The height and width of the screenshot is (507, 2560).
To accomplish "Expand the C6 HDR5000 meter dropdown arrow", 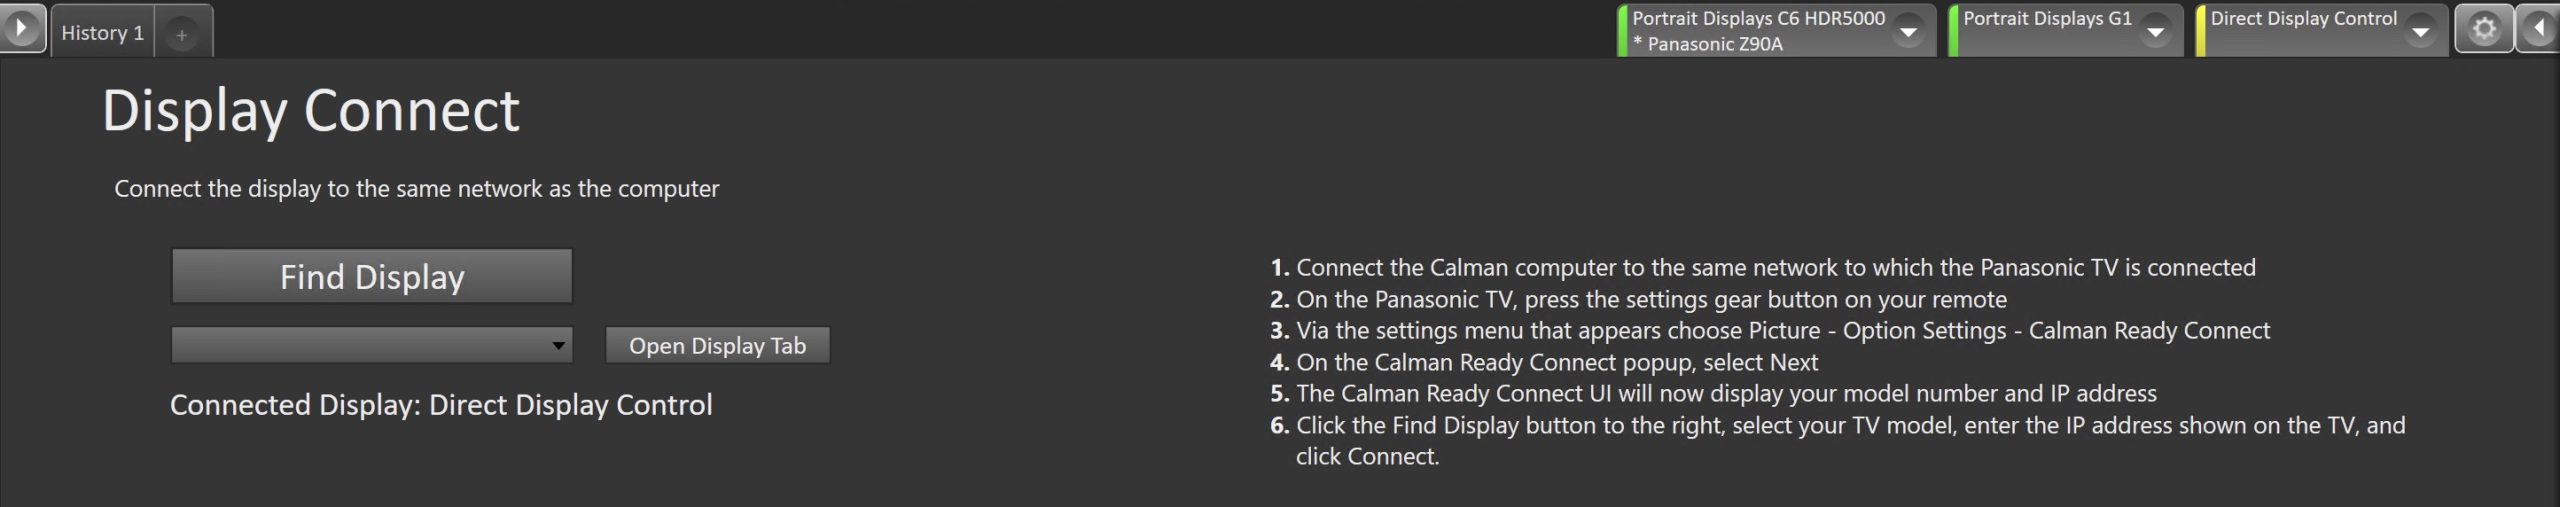I will click(1908, 32).
